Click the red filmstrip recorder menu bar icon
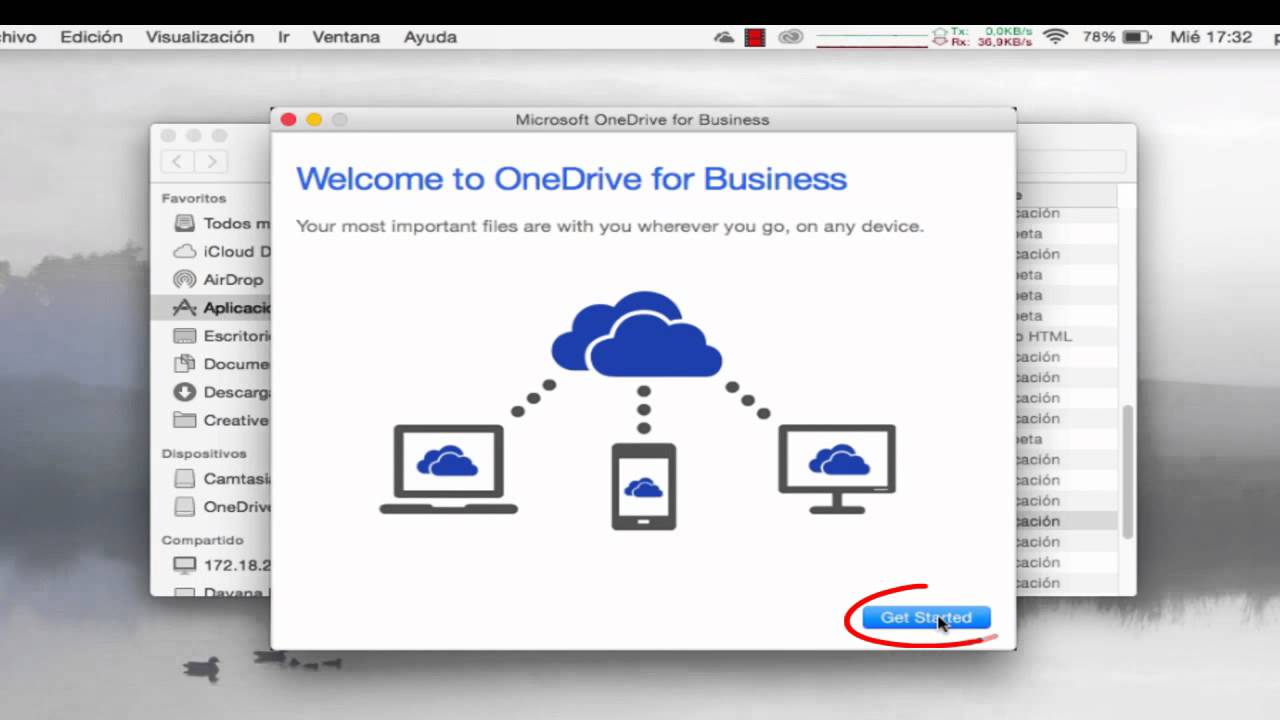The image size is (1280, 720). click(755, 37)
